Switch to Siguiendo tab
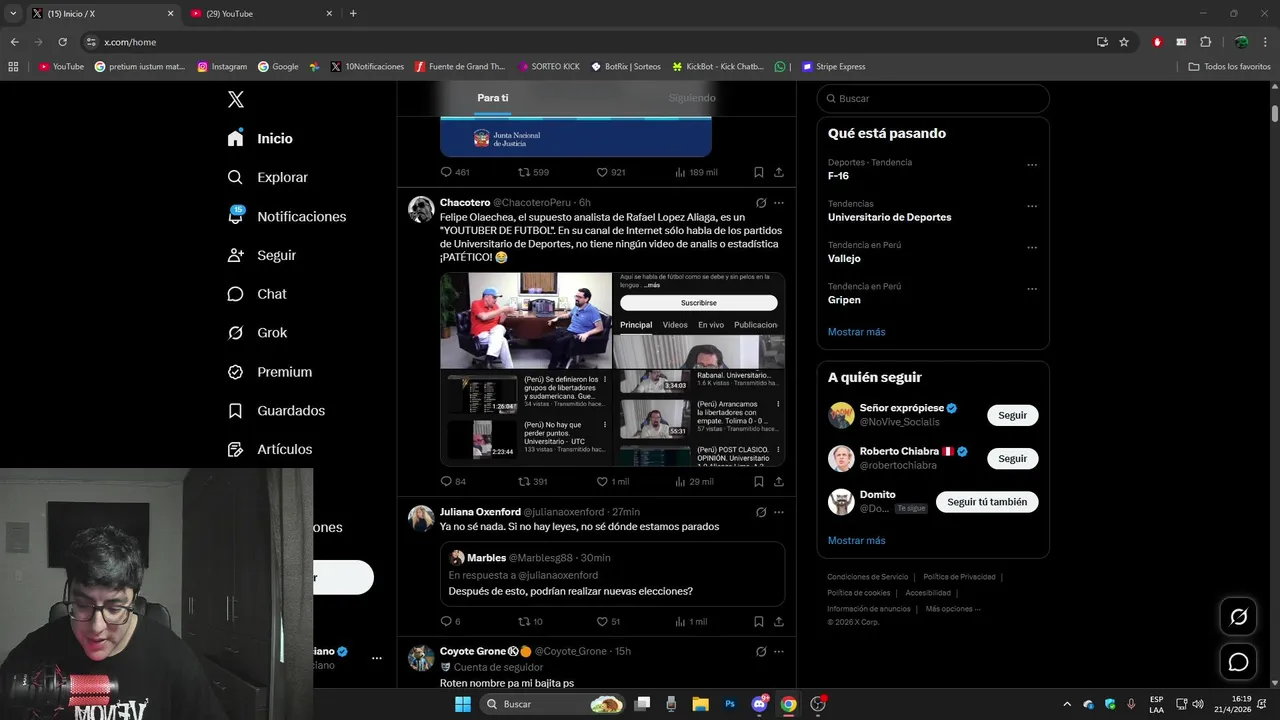The width and height of the screenshot is (1280, 720). 692,98
